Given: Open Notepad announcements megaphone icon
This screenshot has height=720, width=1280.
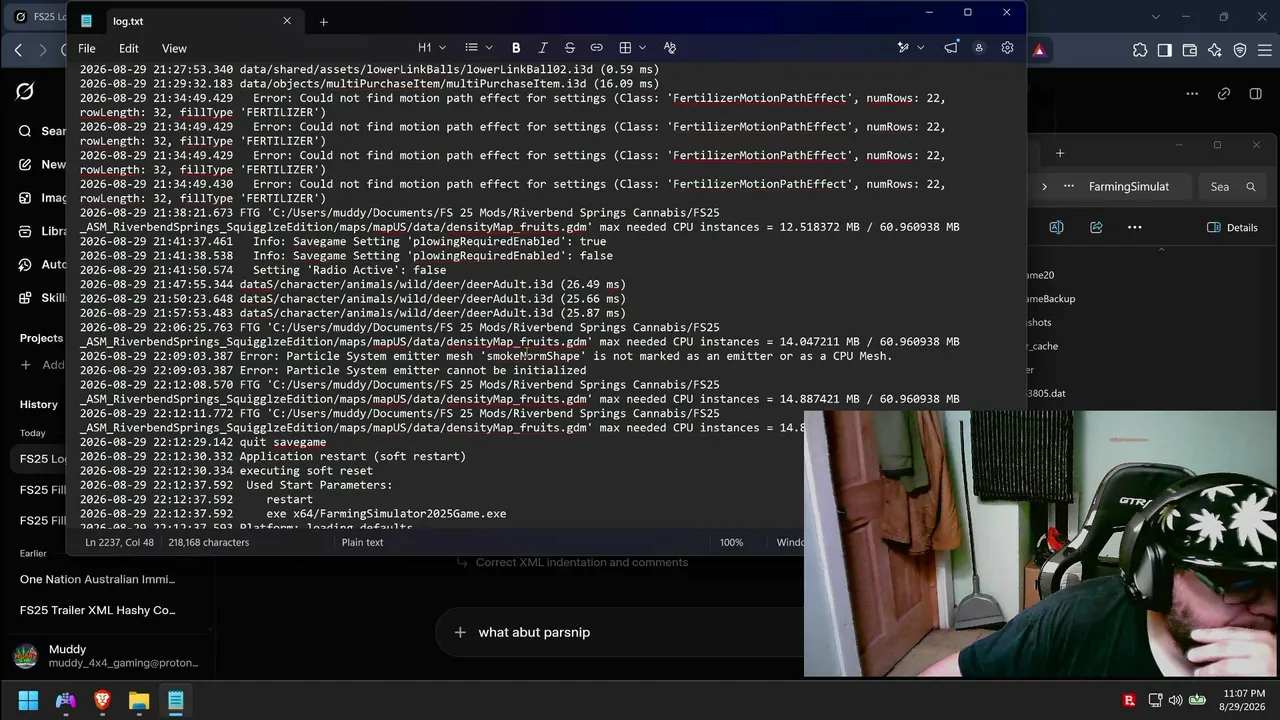Looking at the screenshot, I should (950, 48).
